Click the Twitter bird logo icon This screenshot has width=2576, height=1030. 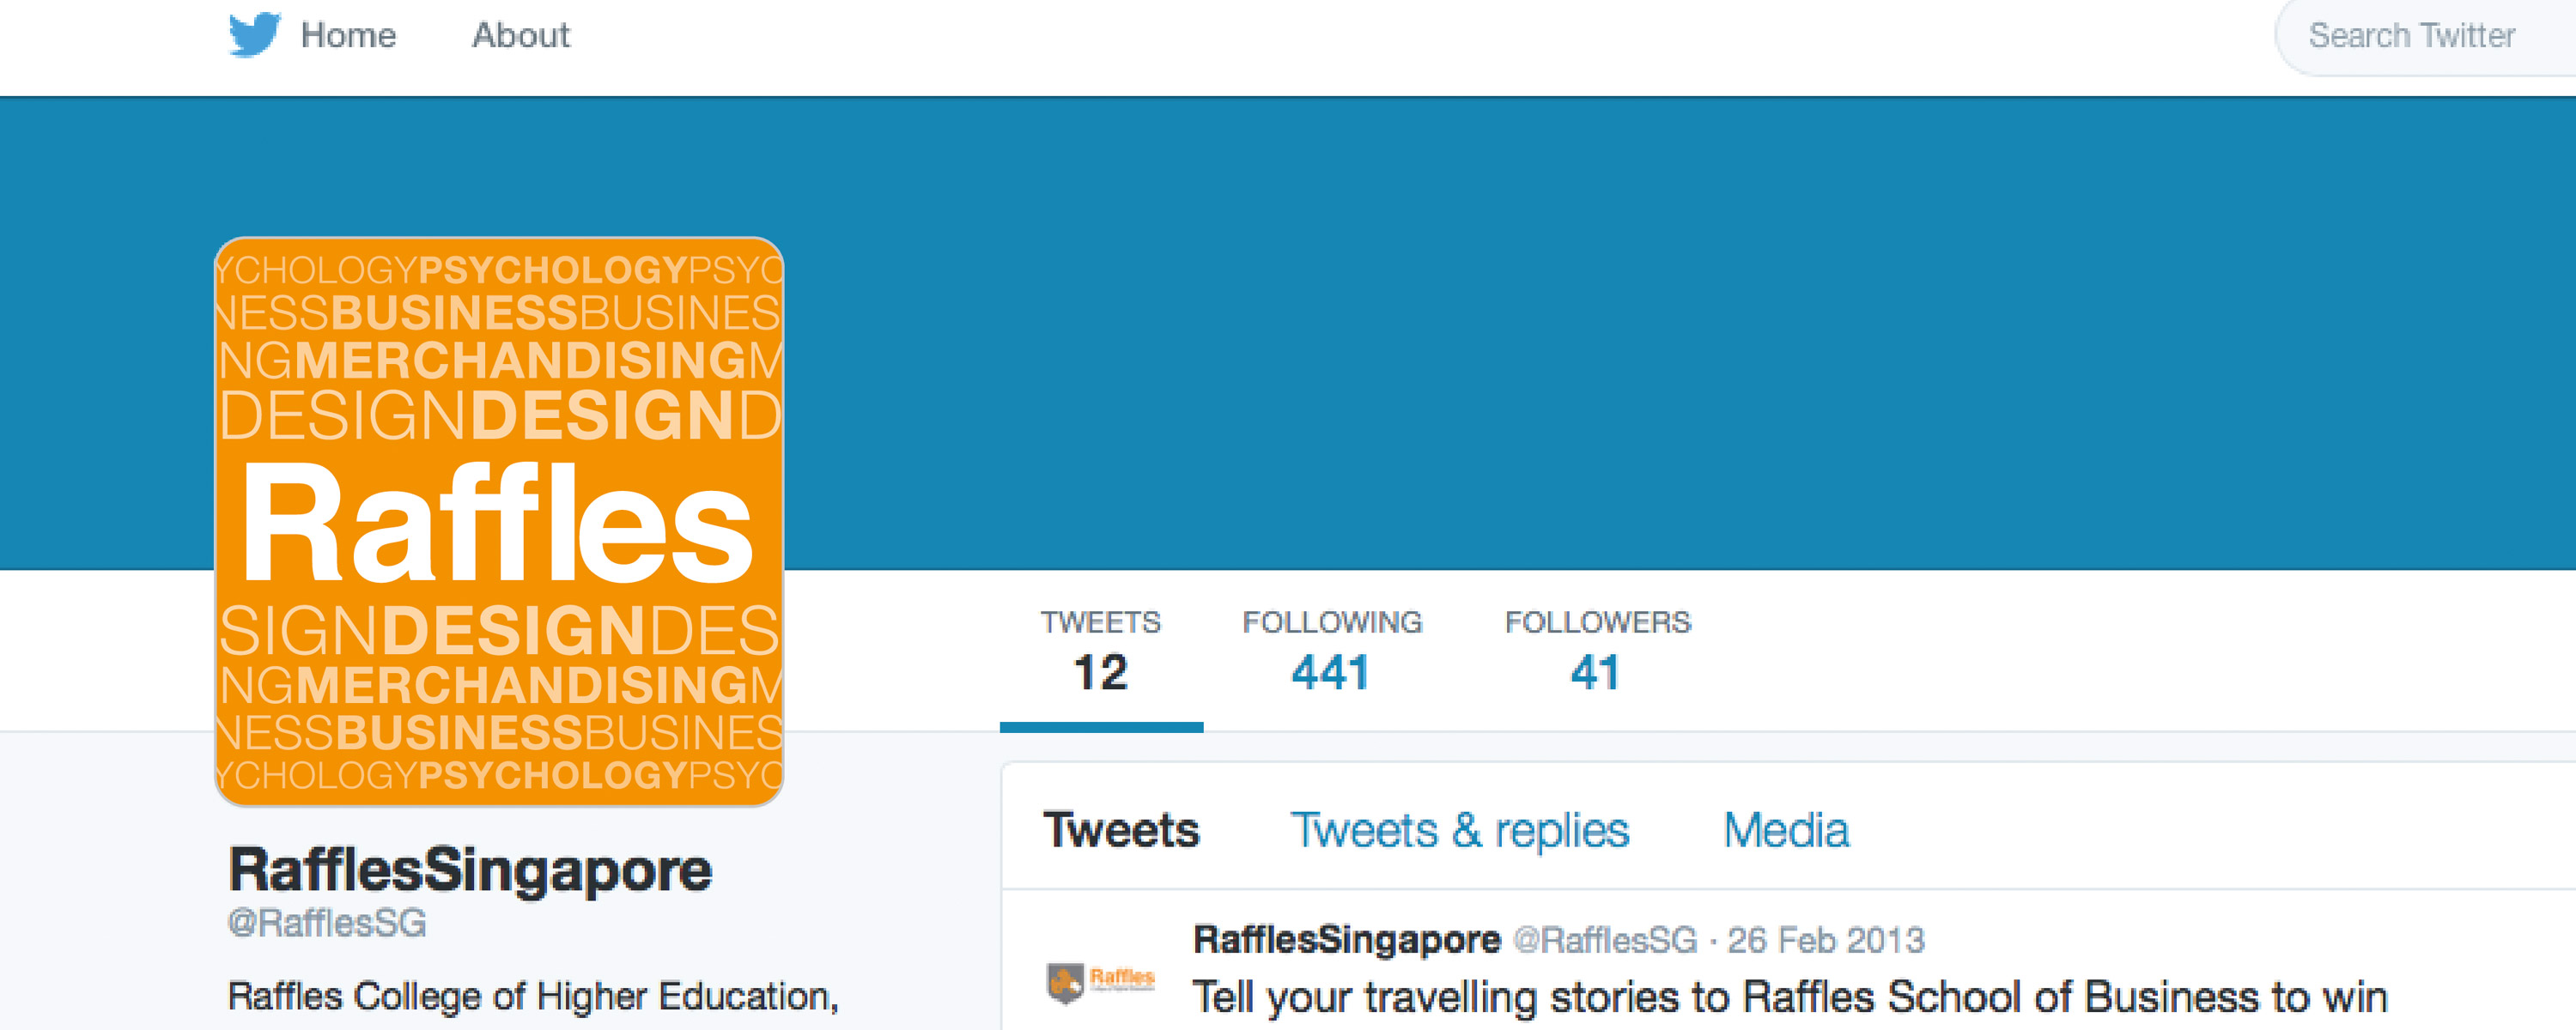pos(254,35)
